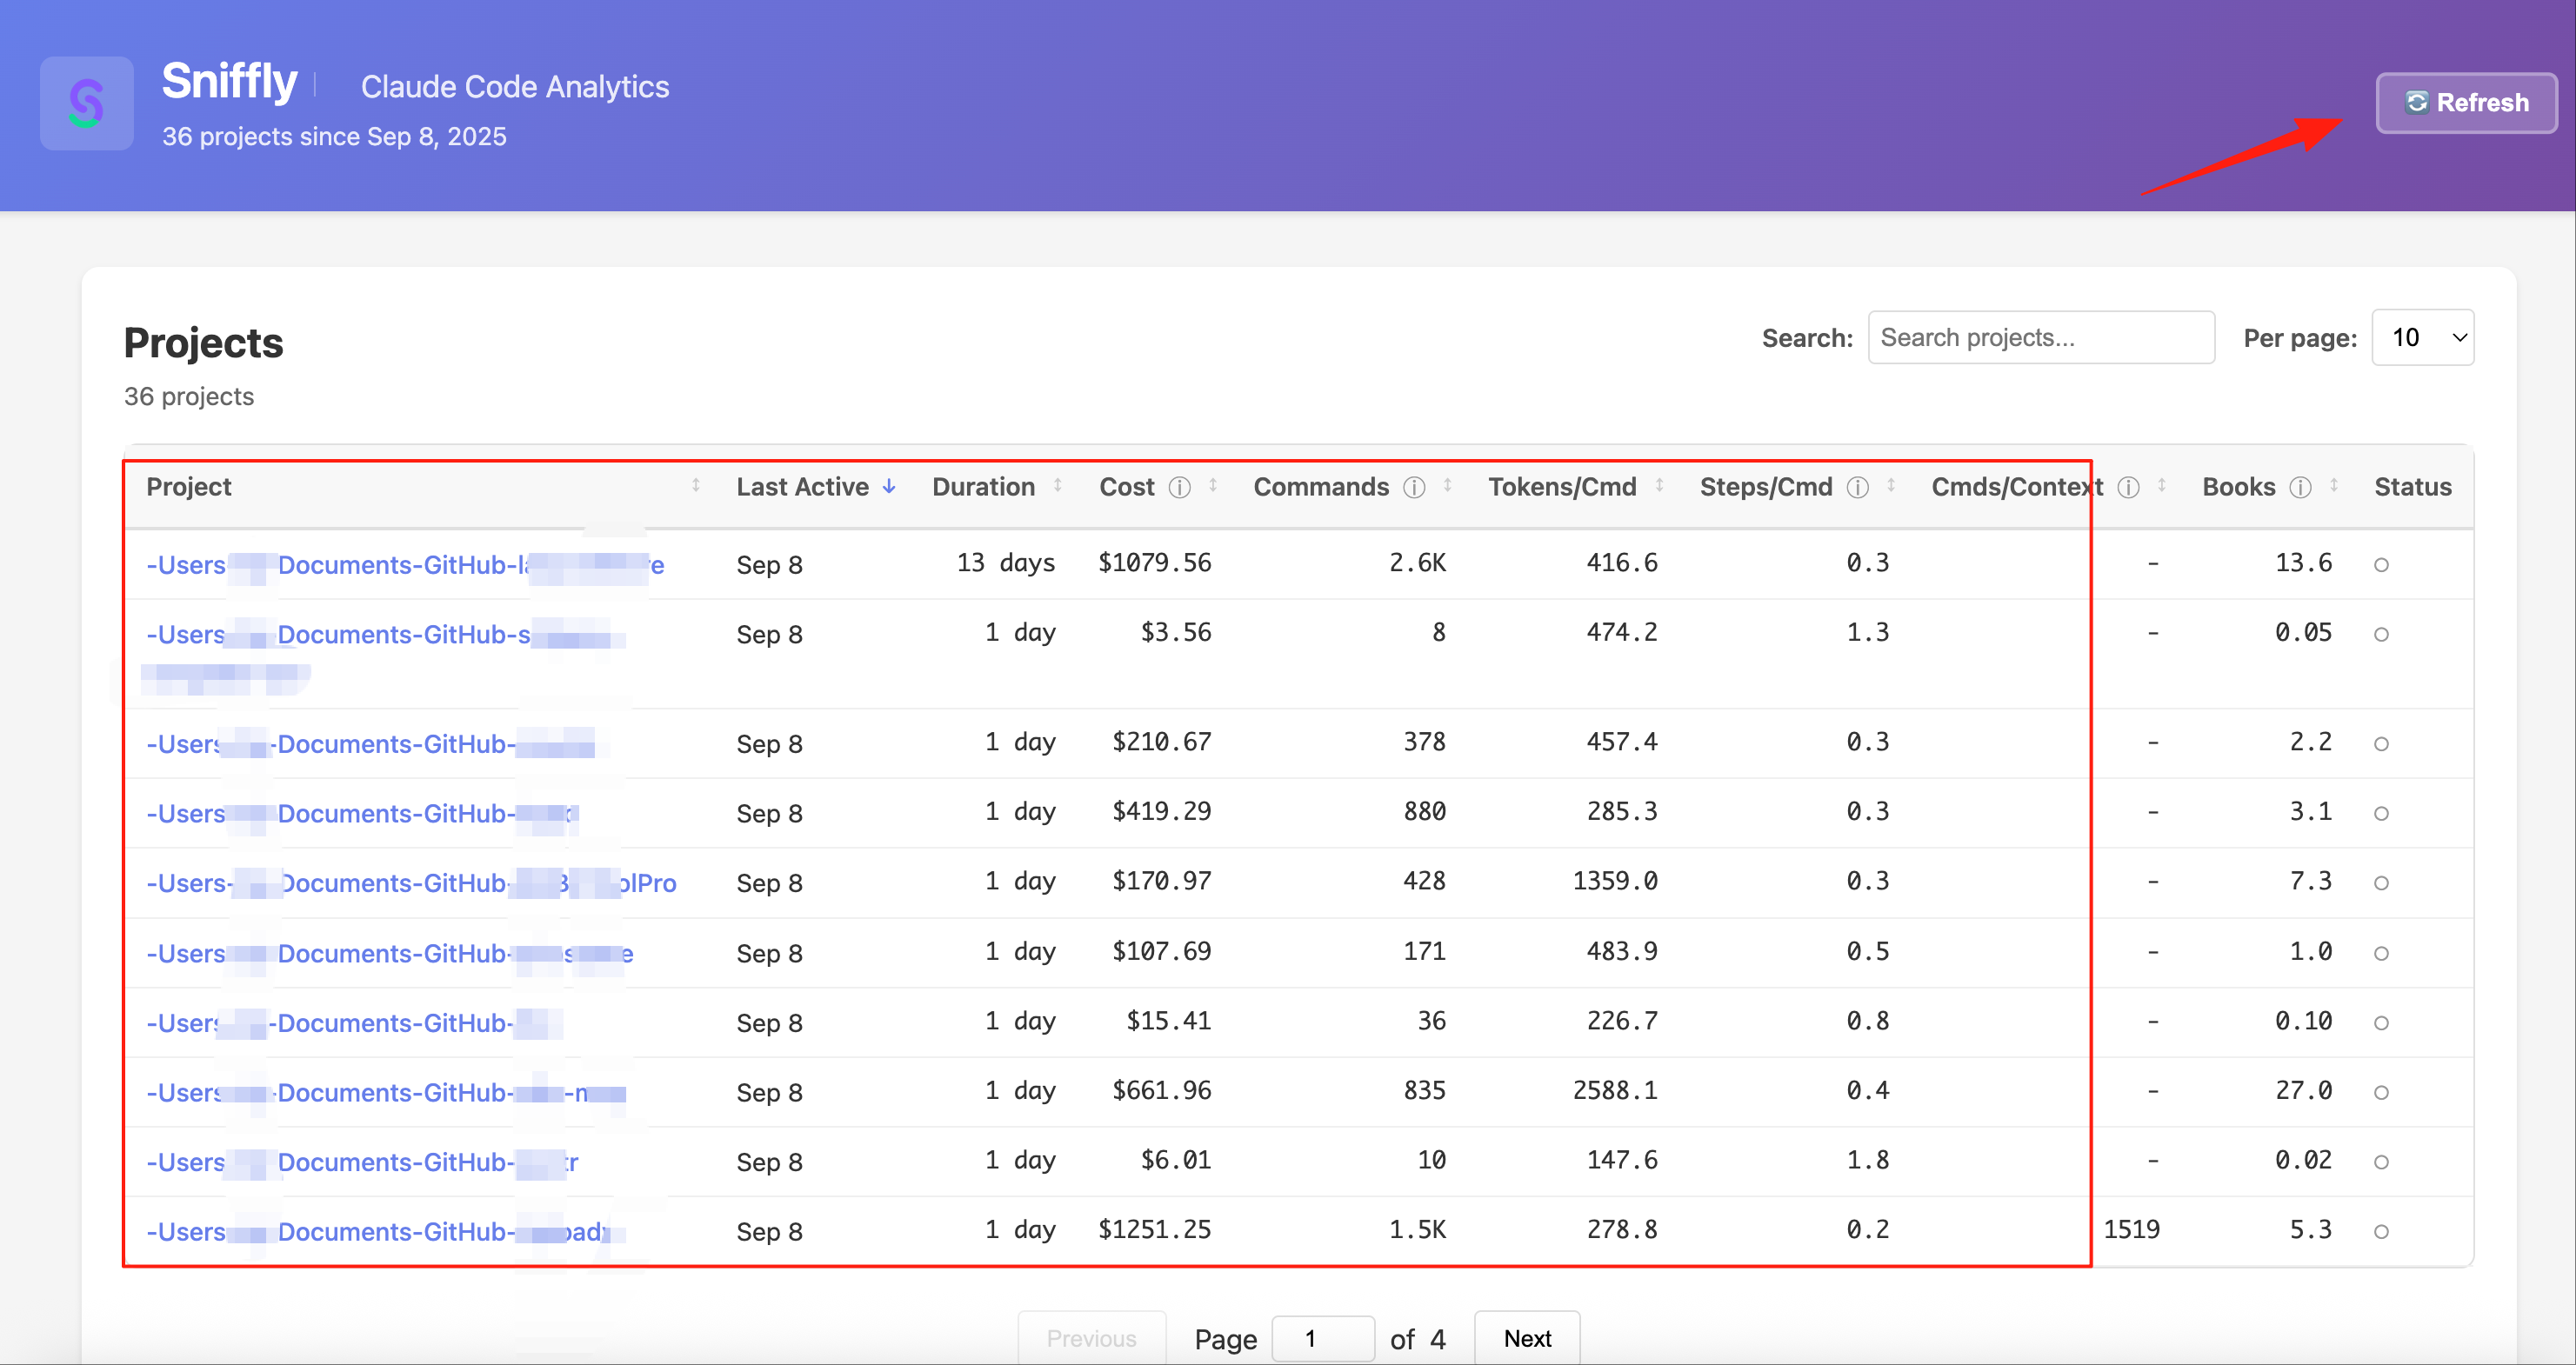The width and height of the screenshot is (2576, 1365).
Task: Click the Steps/Cmd info icon
Action: pos(1857,487)
